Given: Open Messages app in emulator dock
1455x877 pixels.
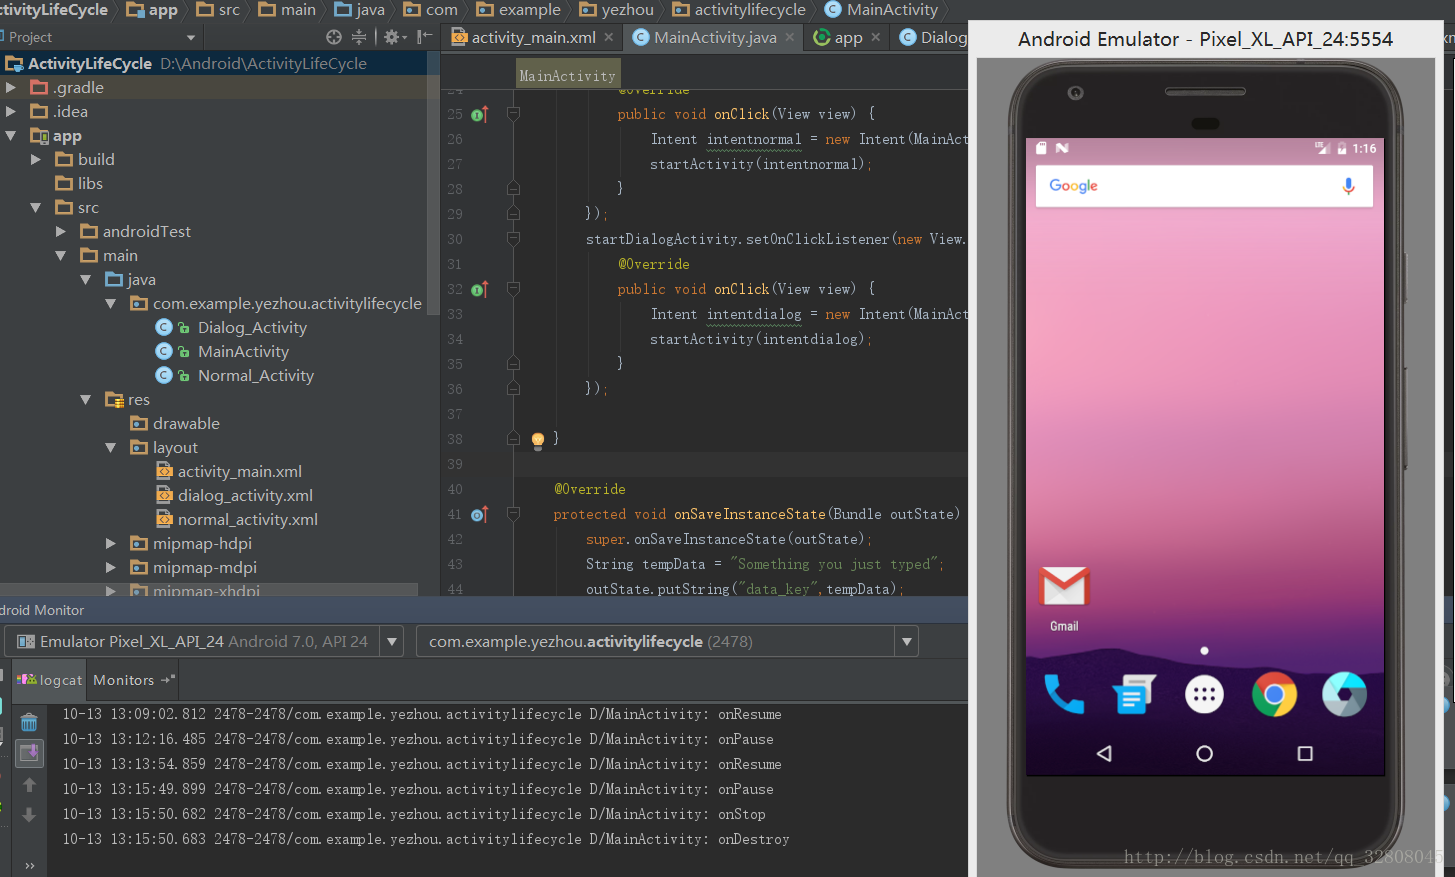Looking at the screenshot, I should (x=1133, y=694).
